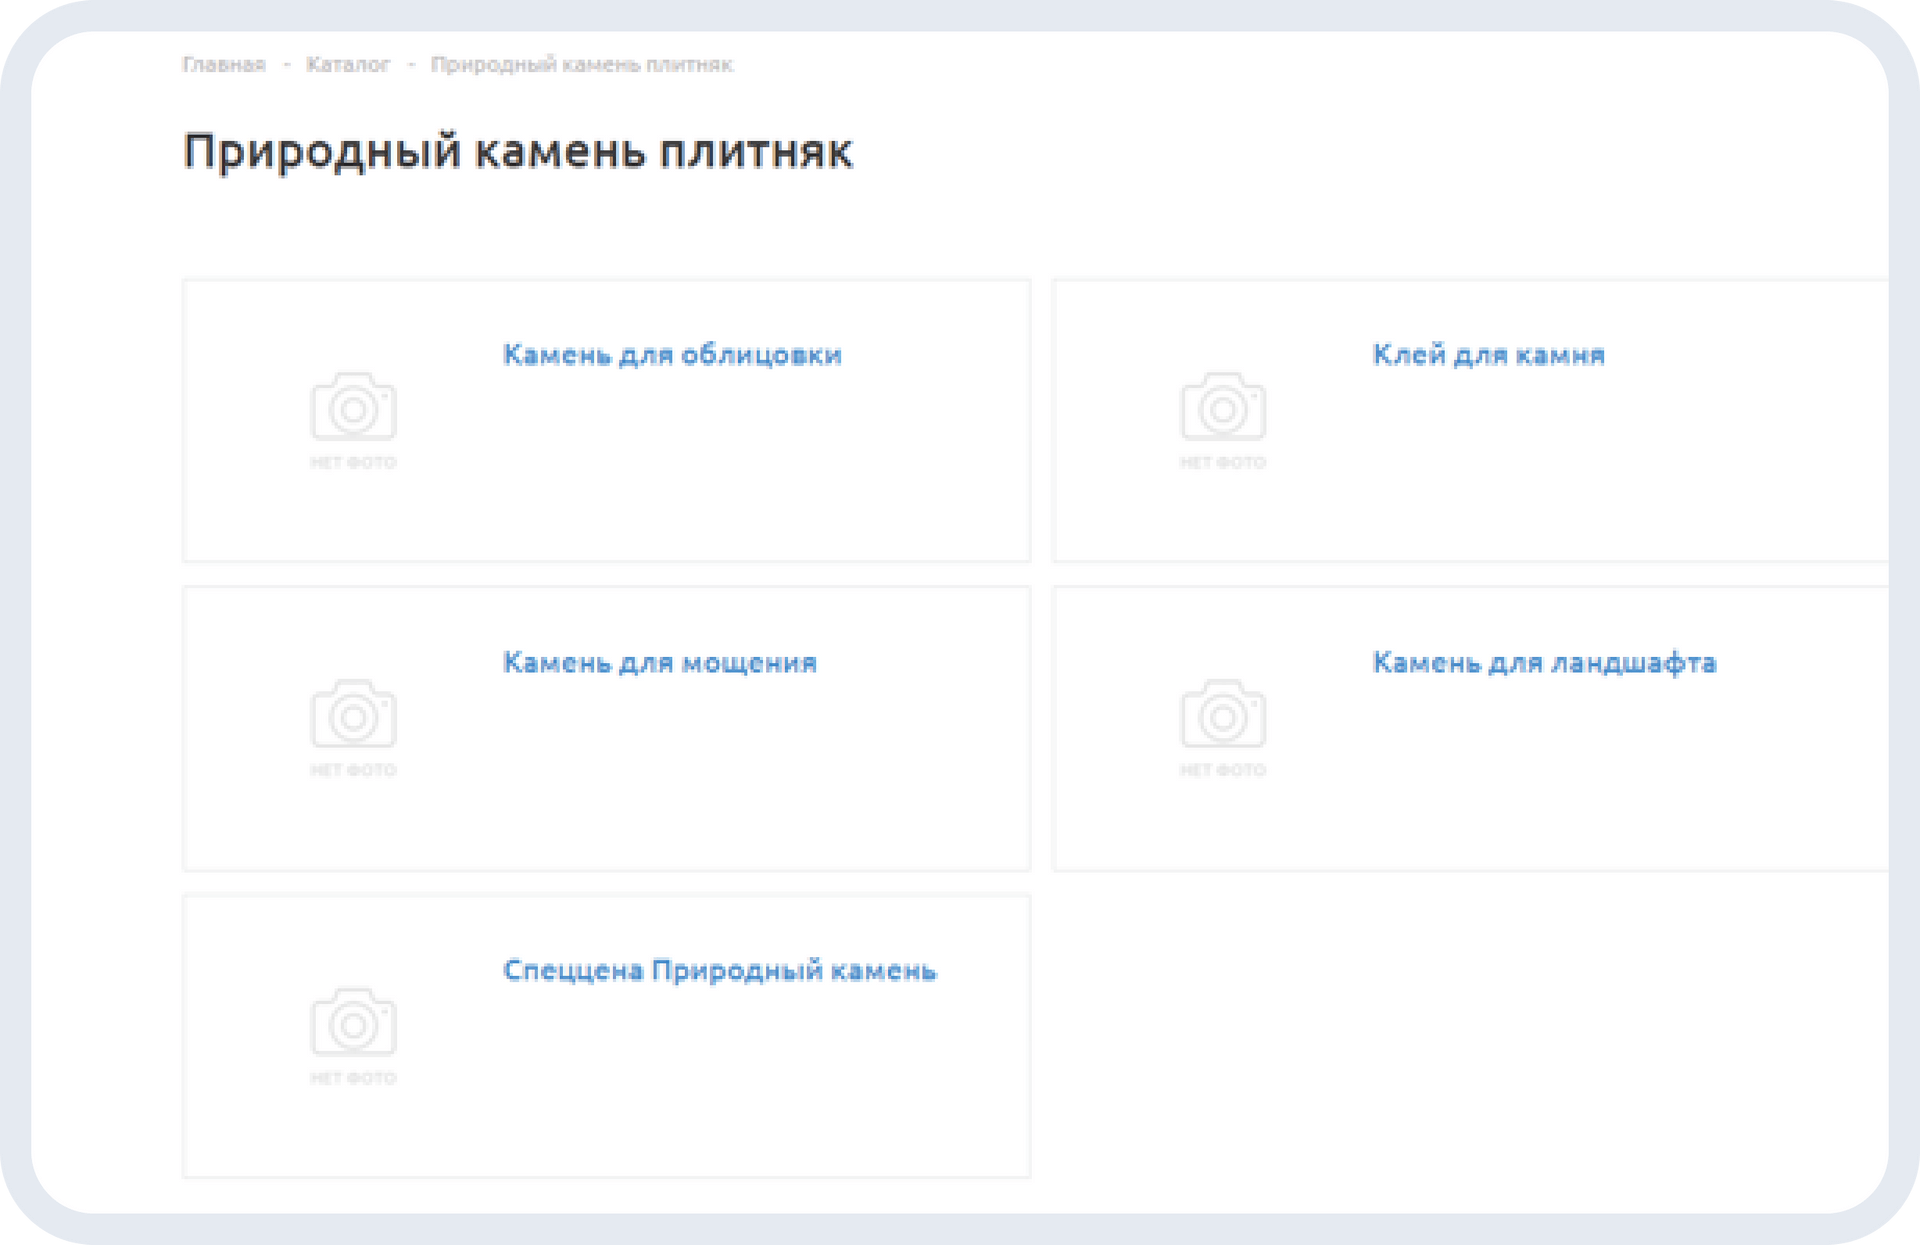Click НЕТ ФОТО label under Камень для мощения
The width and height of the screenshot is (1920, 1245).
click(x=353, y=770)
